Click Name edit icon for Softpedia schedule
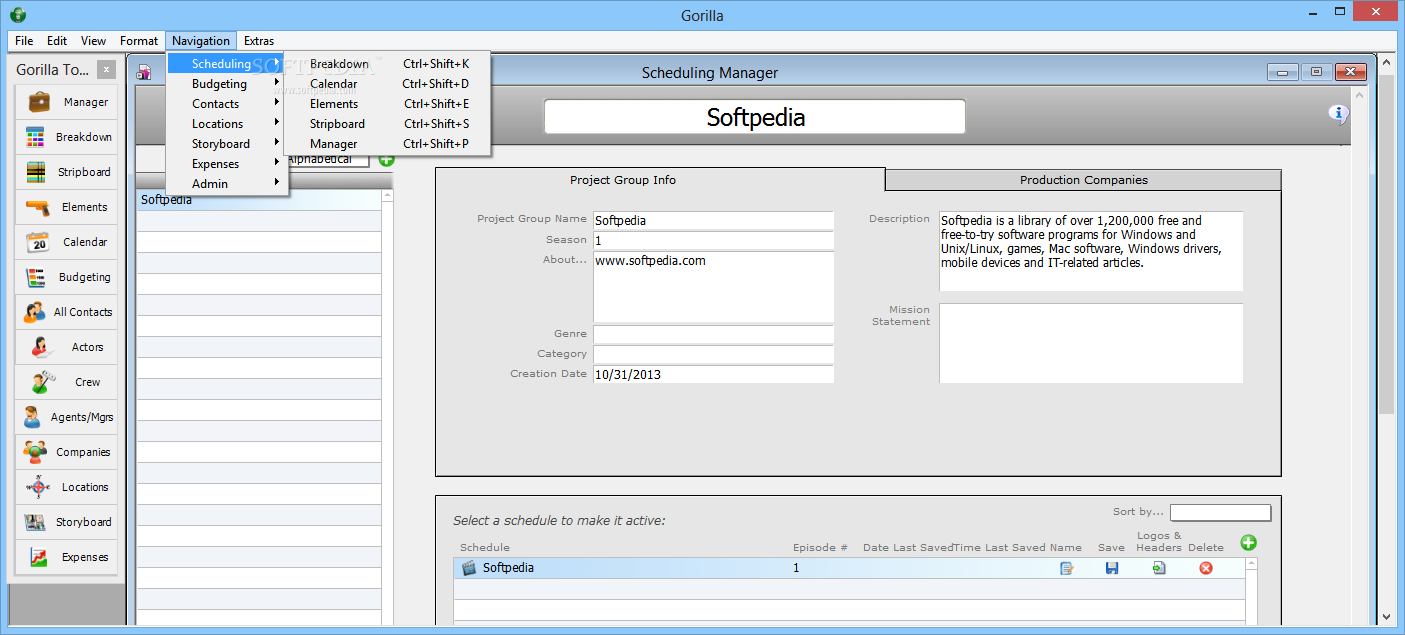 coord(1066,568)
